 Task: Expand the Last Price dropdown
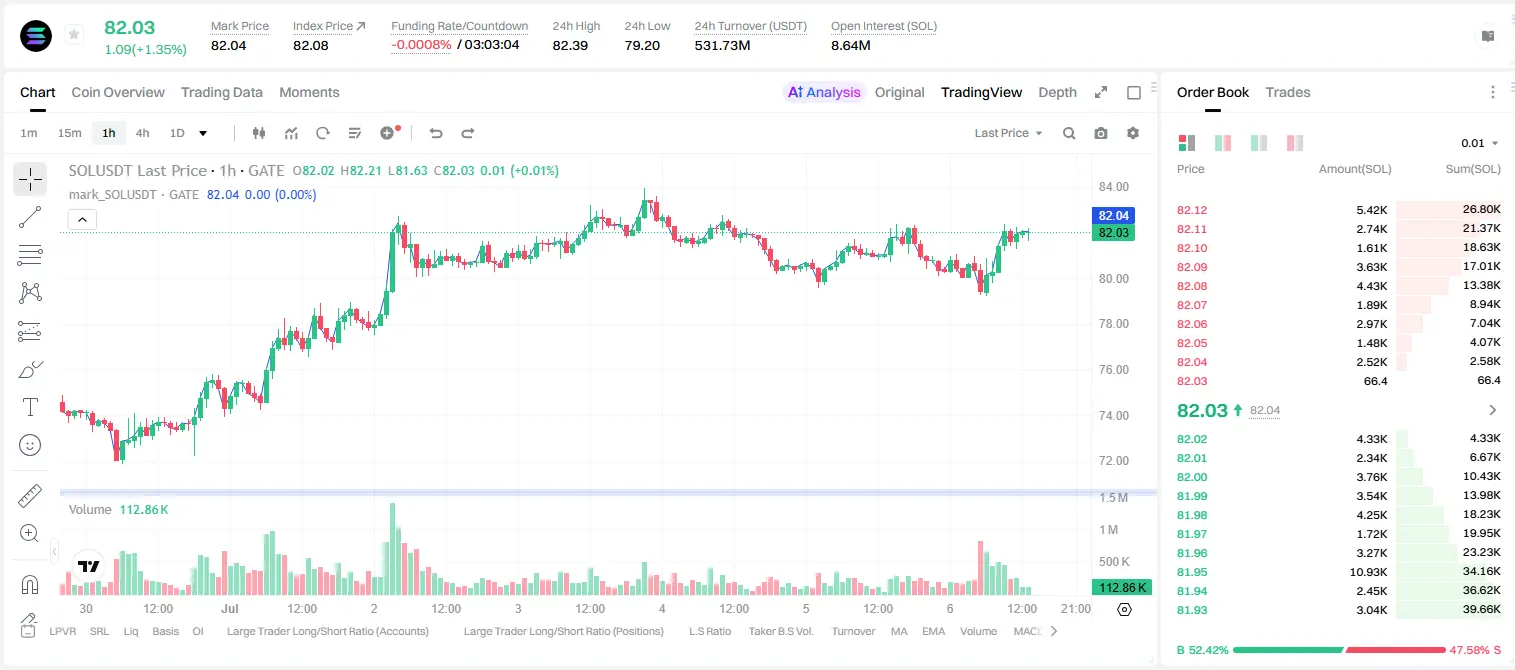1008,133
